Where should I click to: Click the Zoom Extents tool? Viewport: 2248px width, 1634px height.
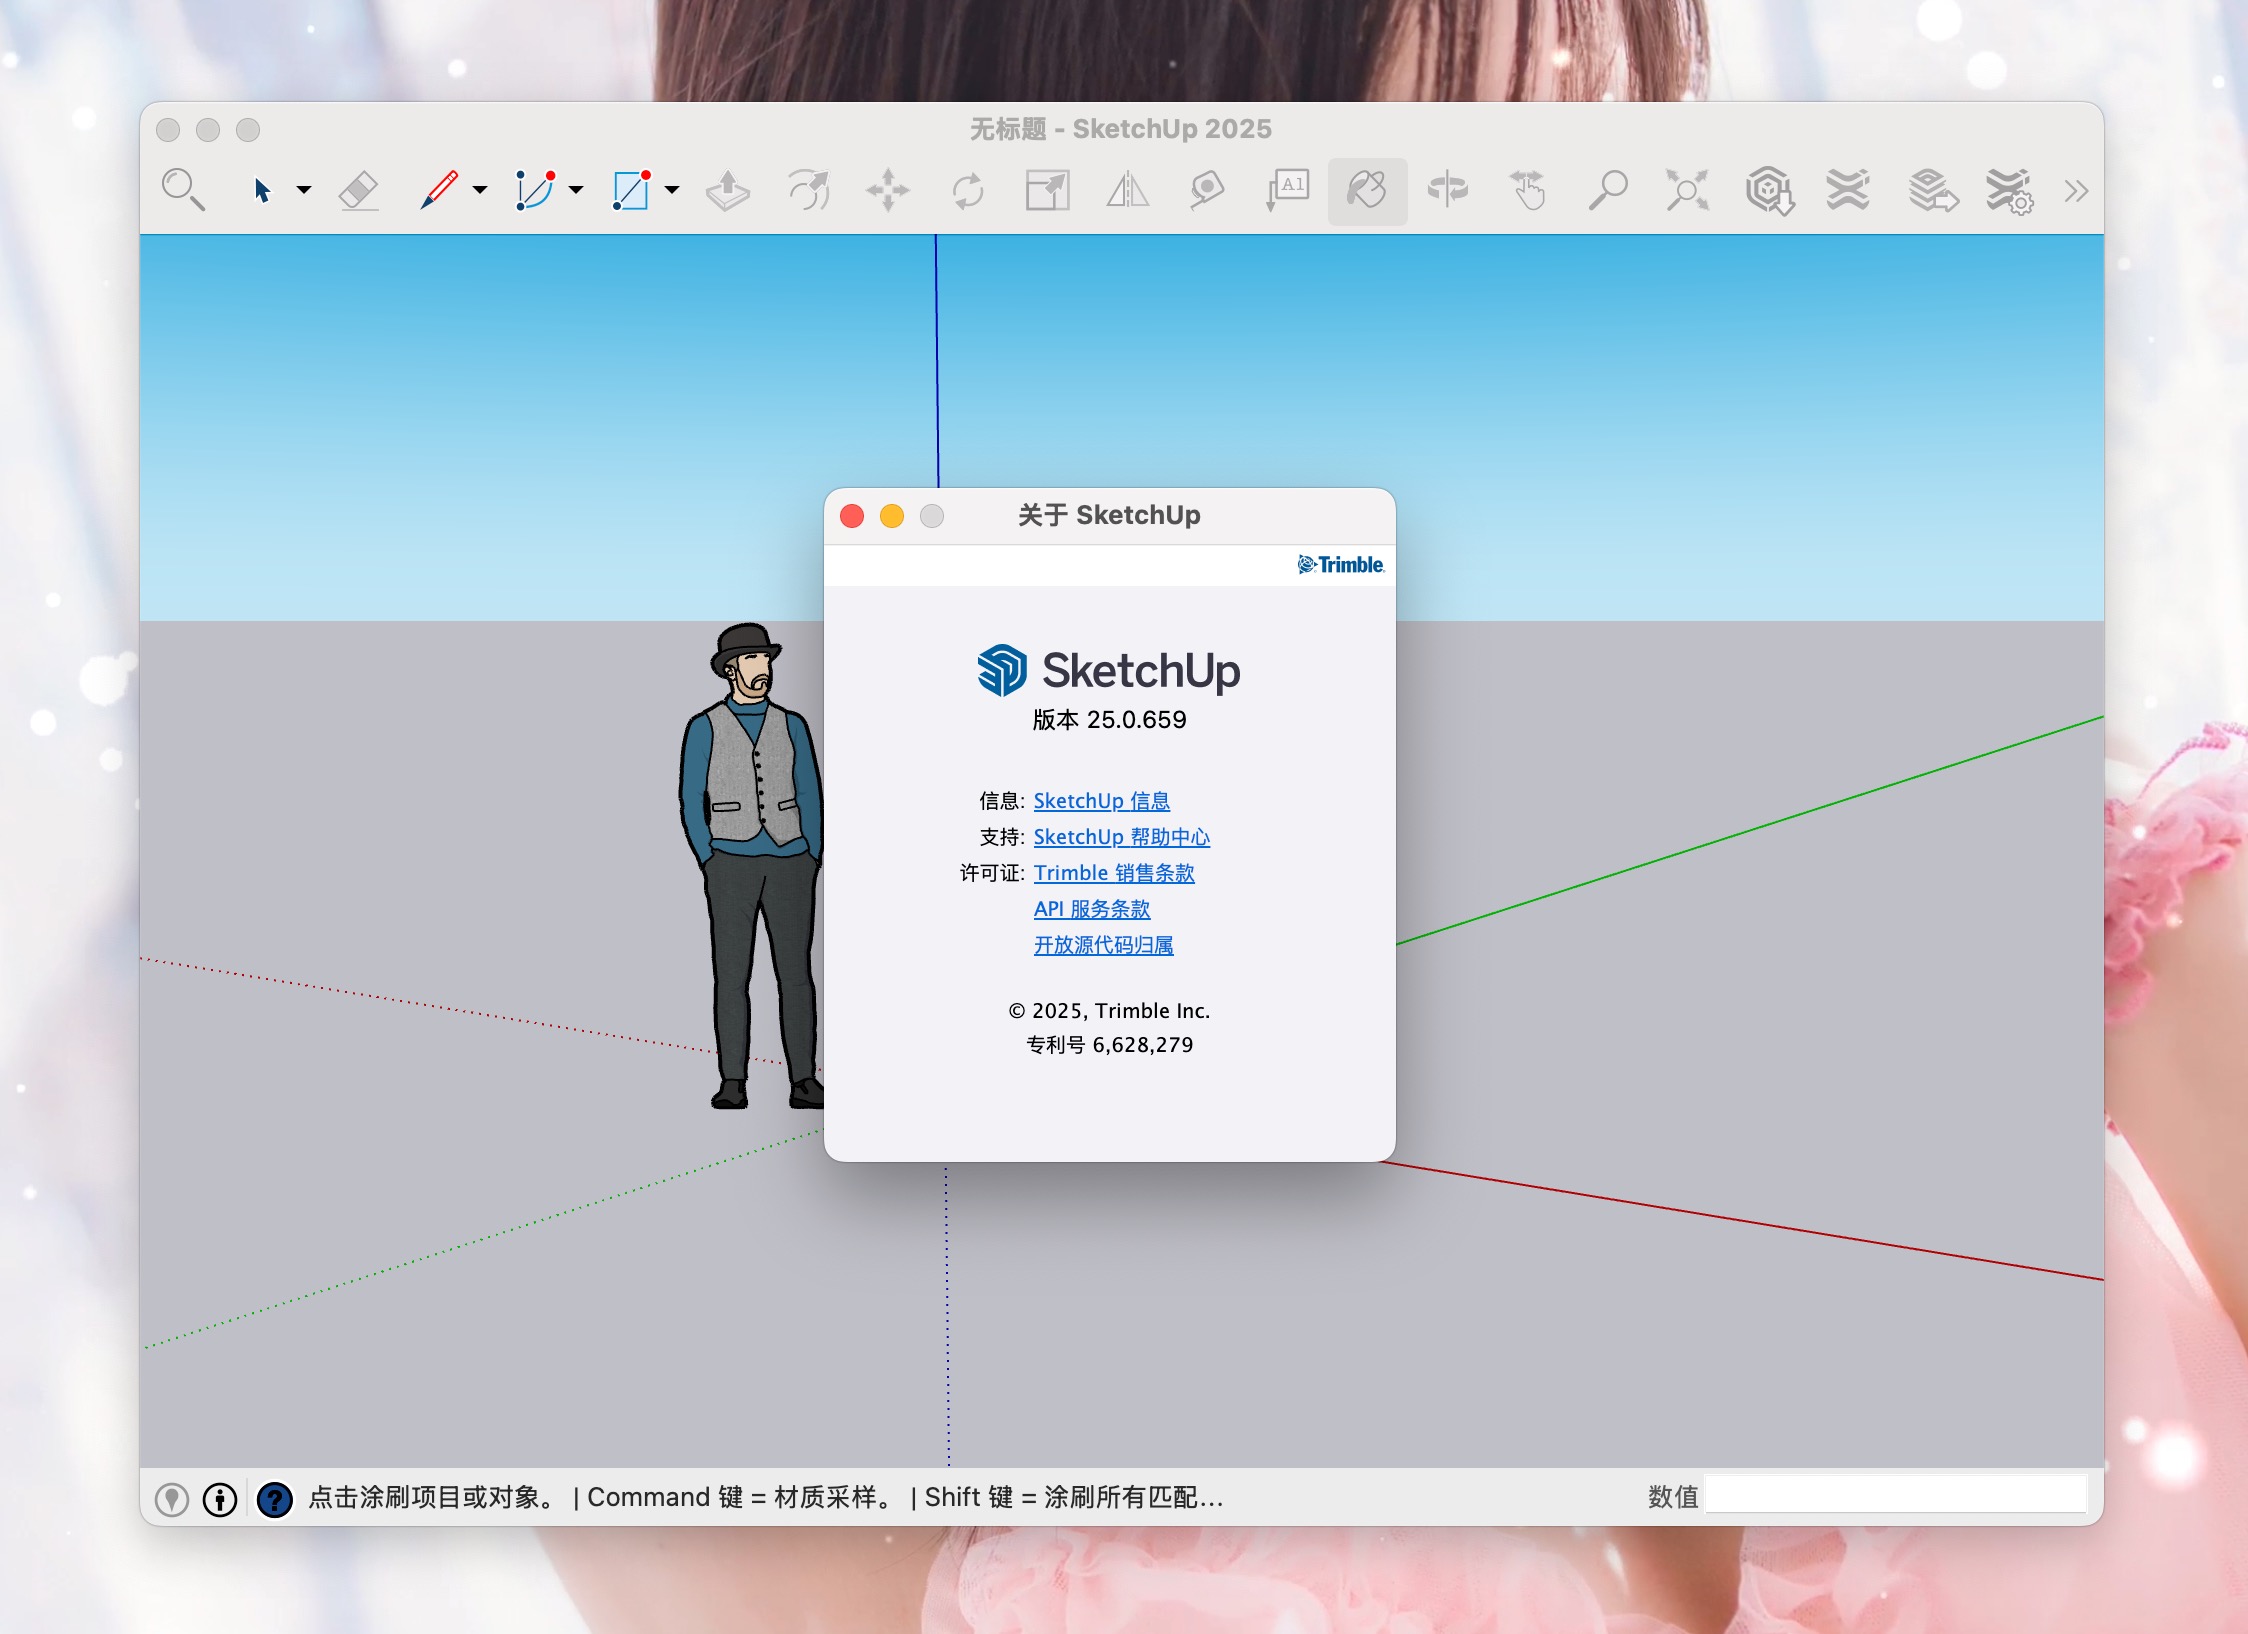click(x=1687, y=190)
